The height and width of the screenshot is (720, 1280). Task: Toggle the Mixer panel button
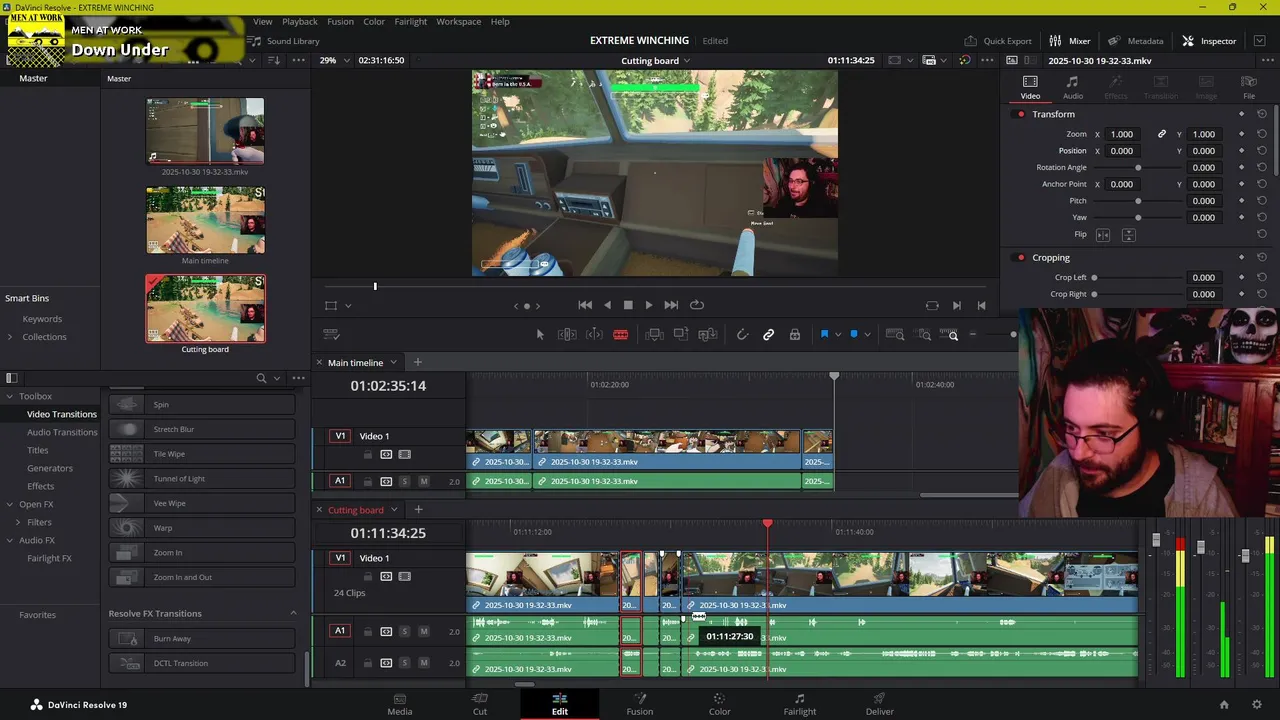(x=1070, y=41)
